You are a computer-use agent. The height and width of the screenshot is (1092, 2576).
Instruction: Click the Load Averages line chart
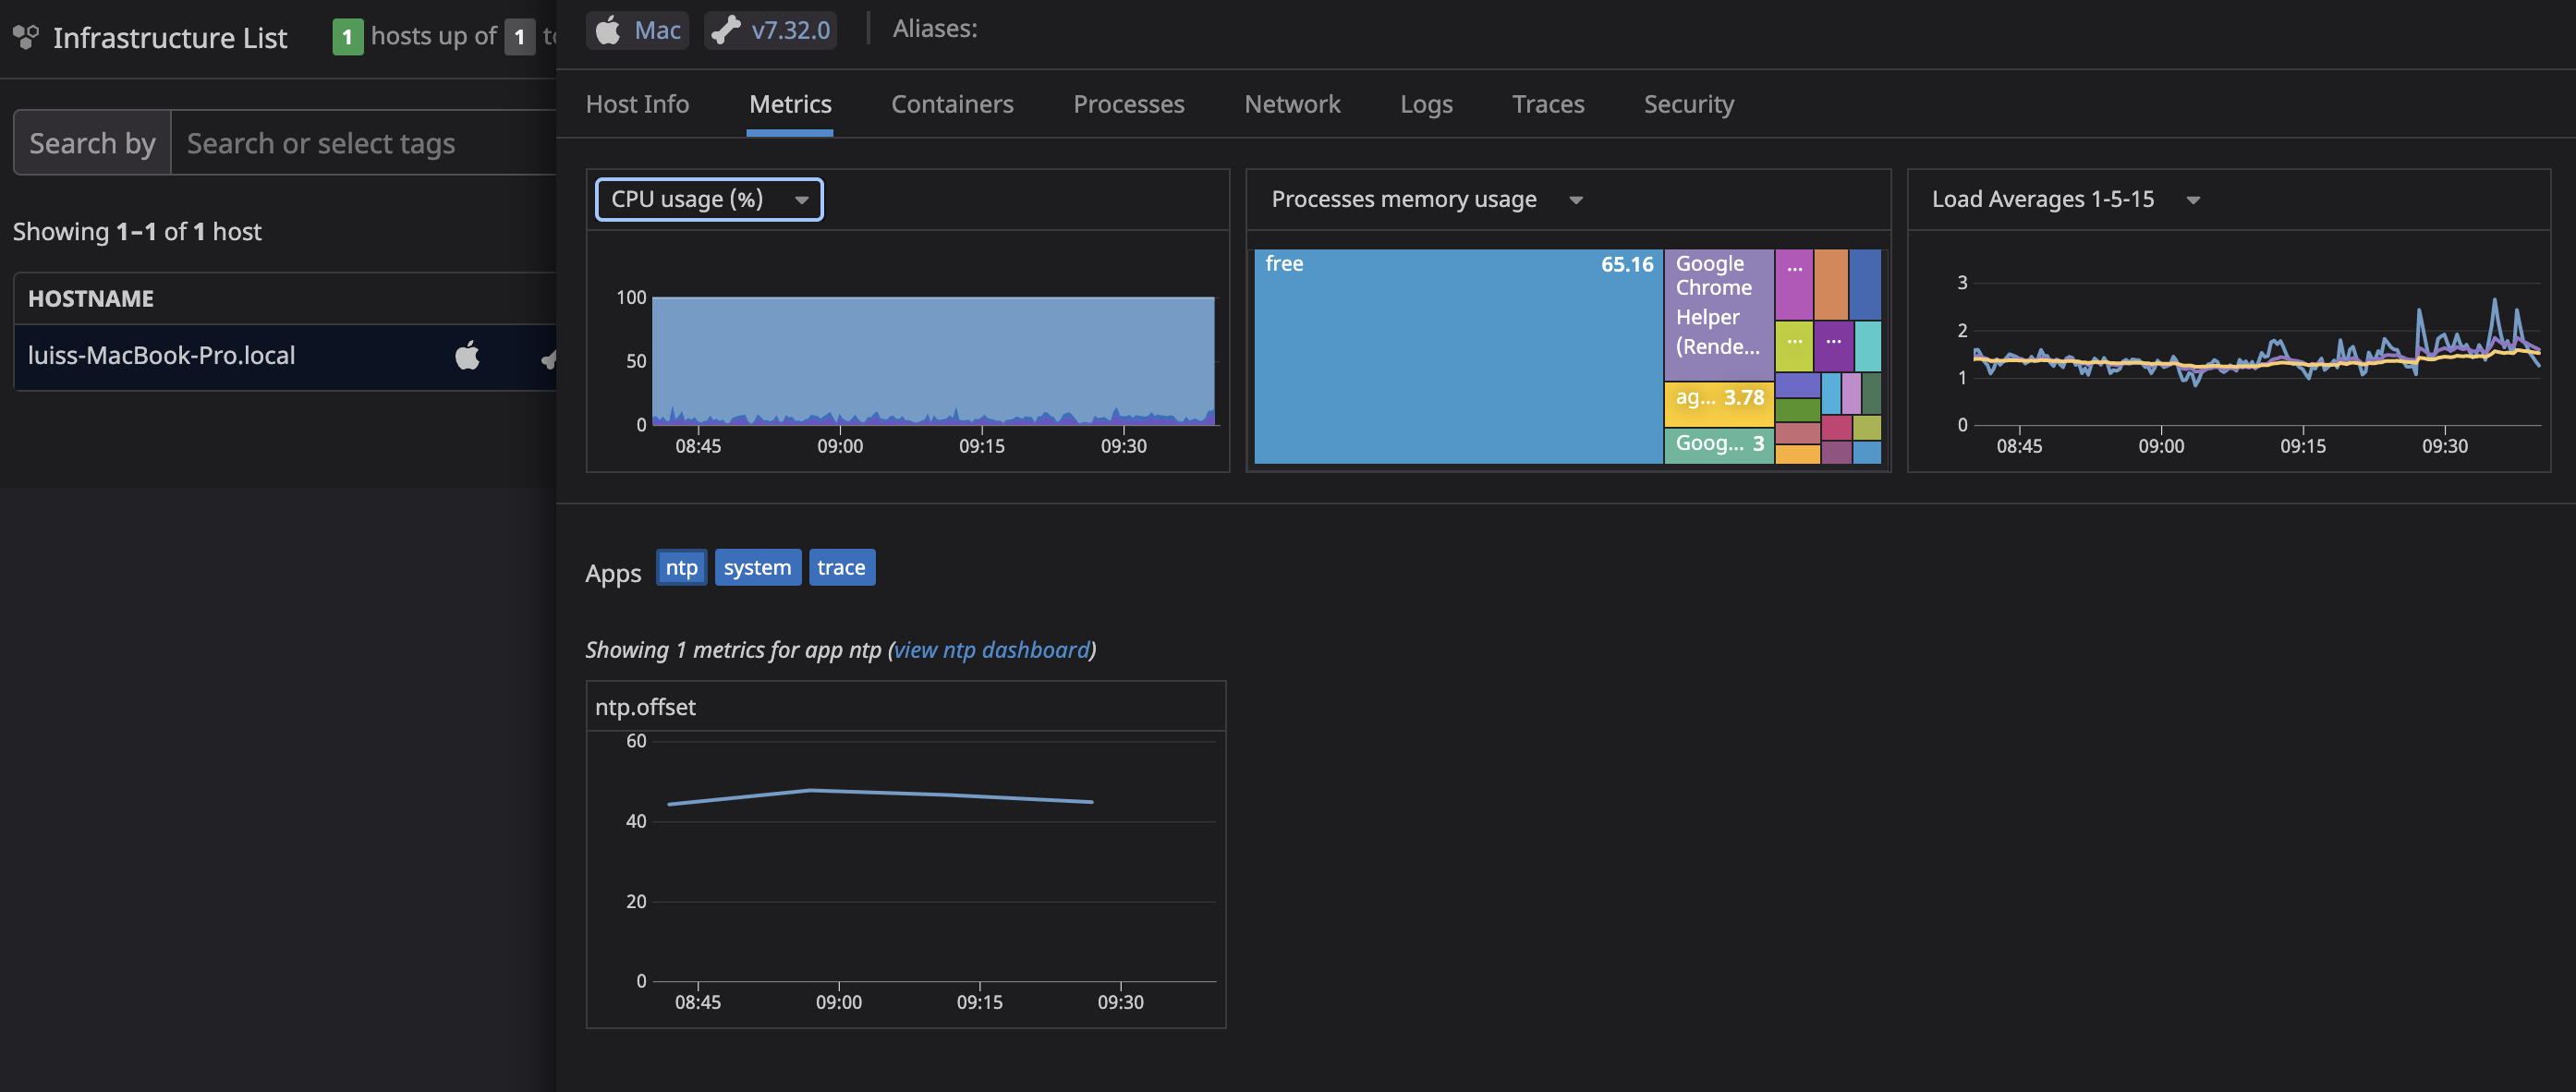2256,355
